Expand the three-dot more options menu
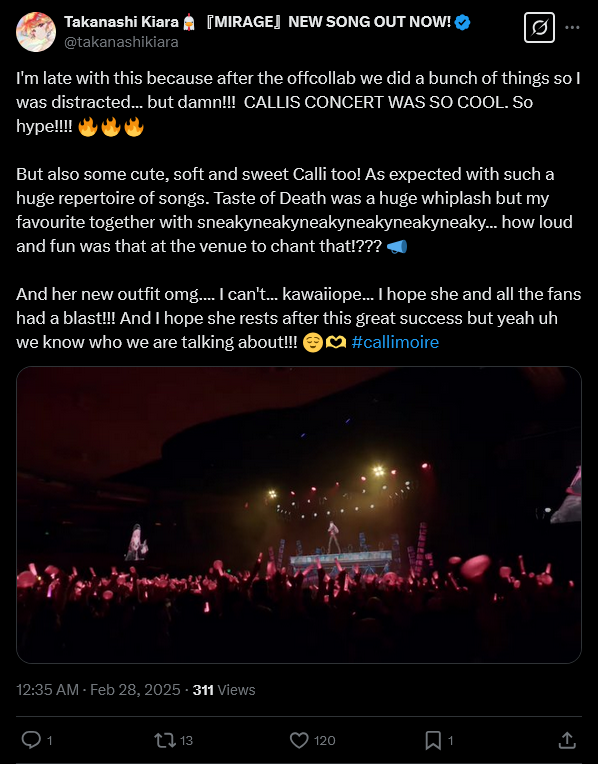The width and height of the screenshot is (598, 764). coord(572,28)
